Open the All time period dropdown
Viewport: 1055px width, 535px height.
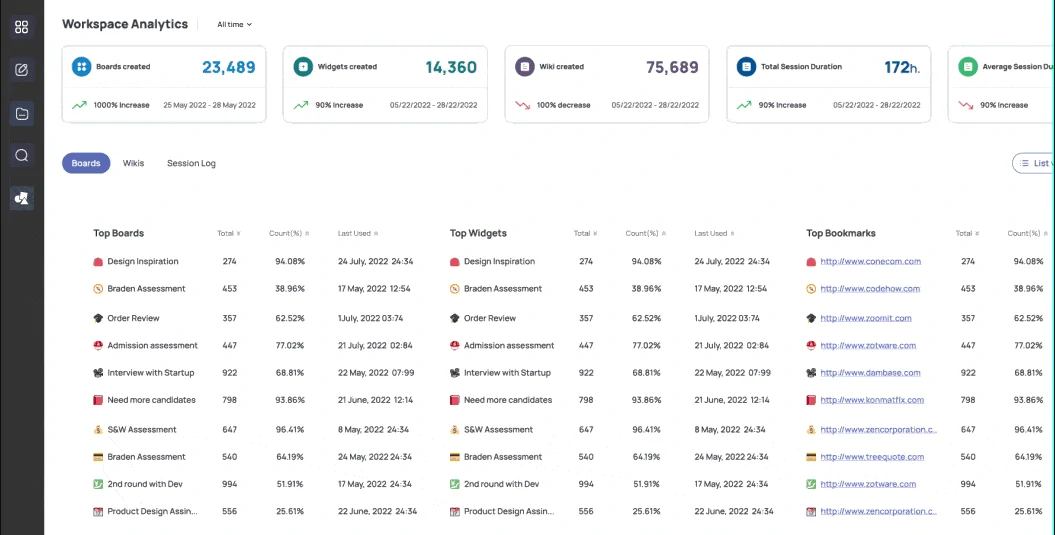click(234, 24)
